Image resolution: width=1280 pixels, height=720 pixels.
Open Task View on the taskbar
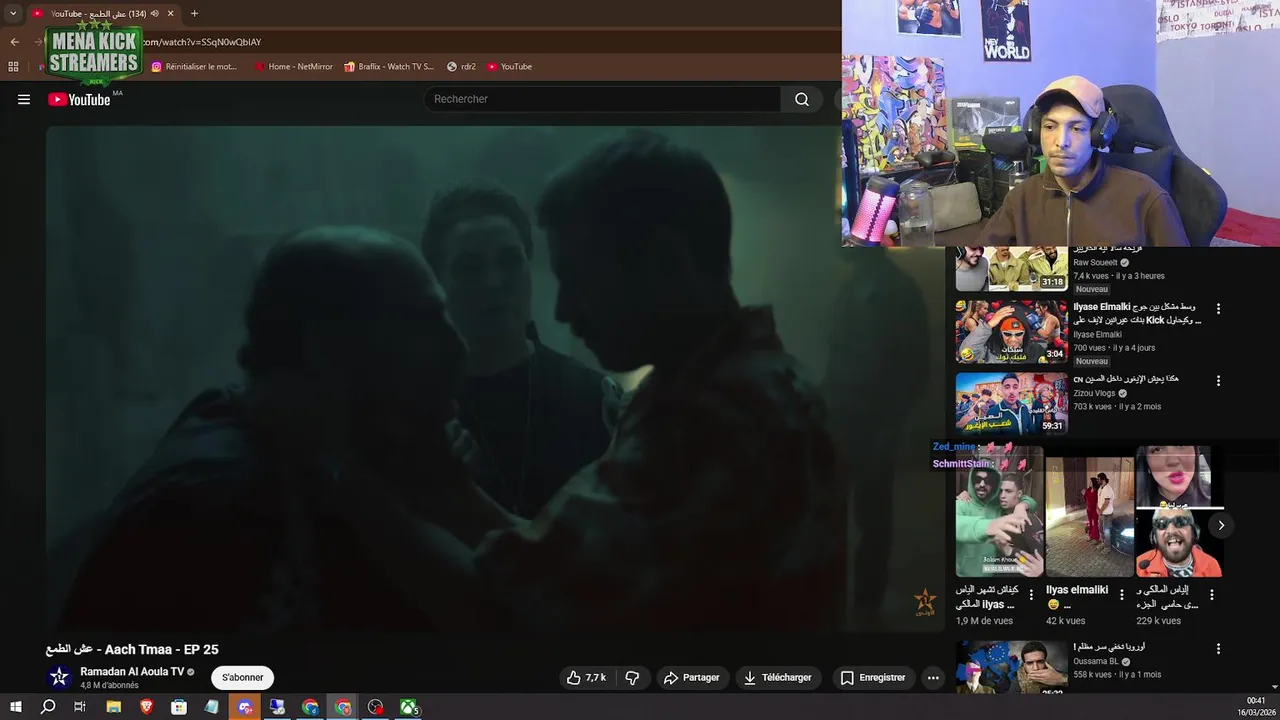(x=80, y=707)
